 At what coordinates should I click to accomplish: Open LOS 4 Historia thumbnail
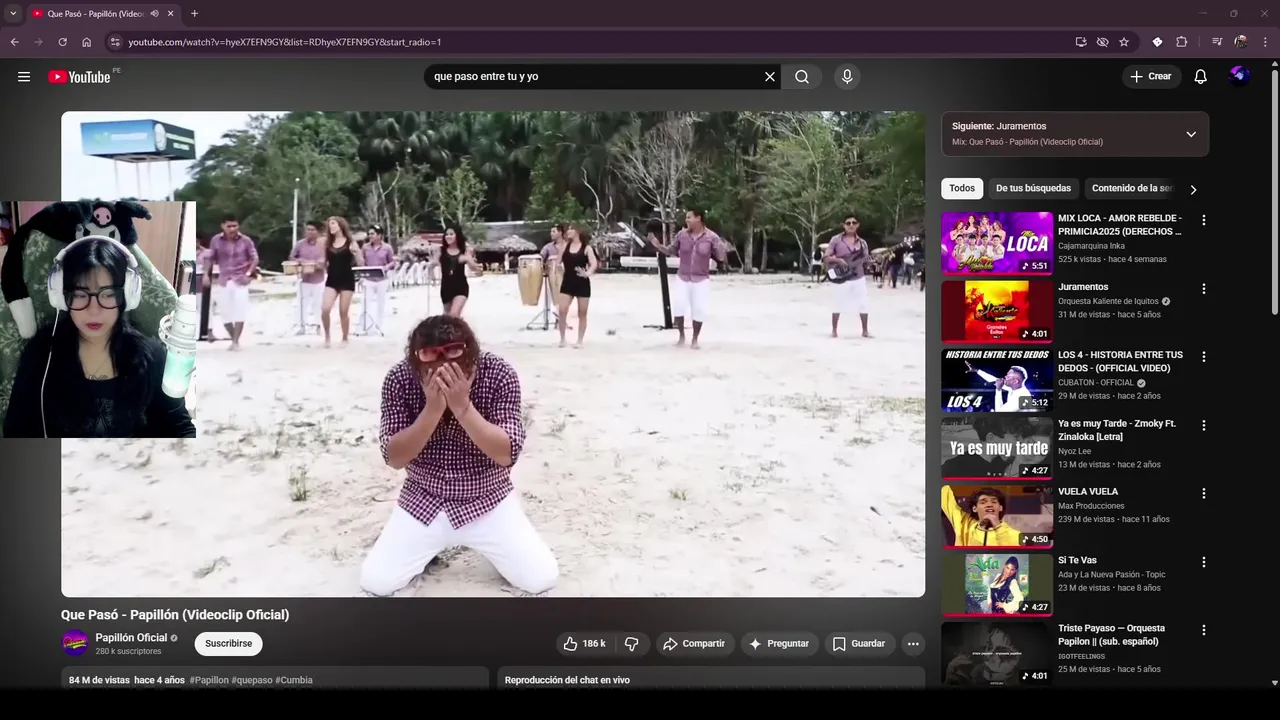tap(996, 380)
